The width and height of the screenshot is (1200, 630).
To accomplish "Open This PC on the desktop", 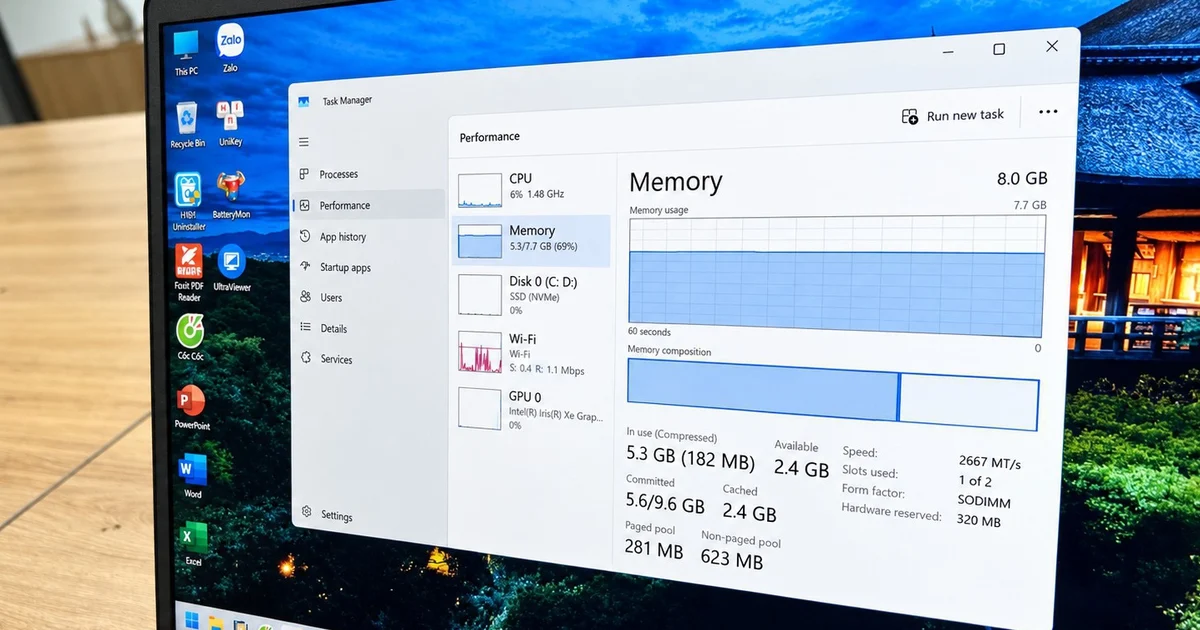I will (x=186, y=53).
